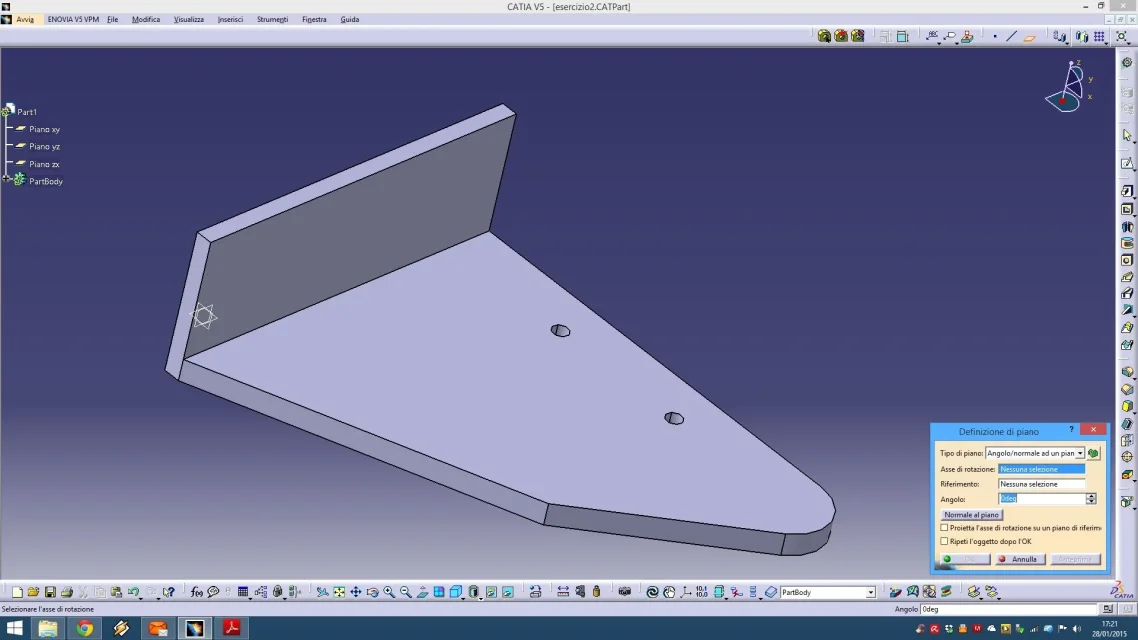Click the Open file folder icon
This screenshot has height=640, width=1138.
point(33,592)
